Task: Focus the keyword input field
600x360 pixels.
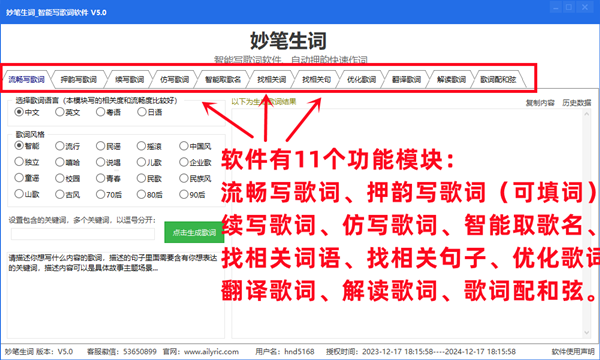Action: tap(83, 234)
